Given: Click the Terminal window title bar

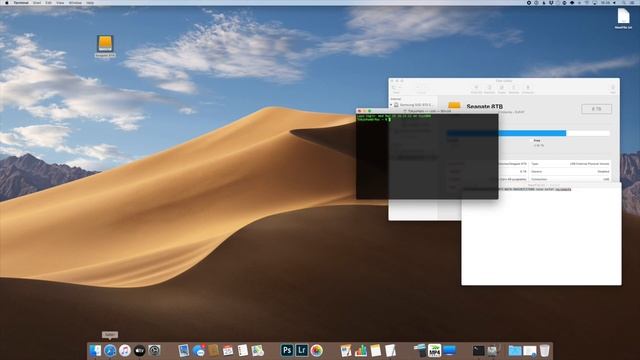Looking at the screenshot, I should click(427, 111).
